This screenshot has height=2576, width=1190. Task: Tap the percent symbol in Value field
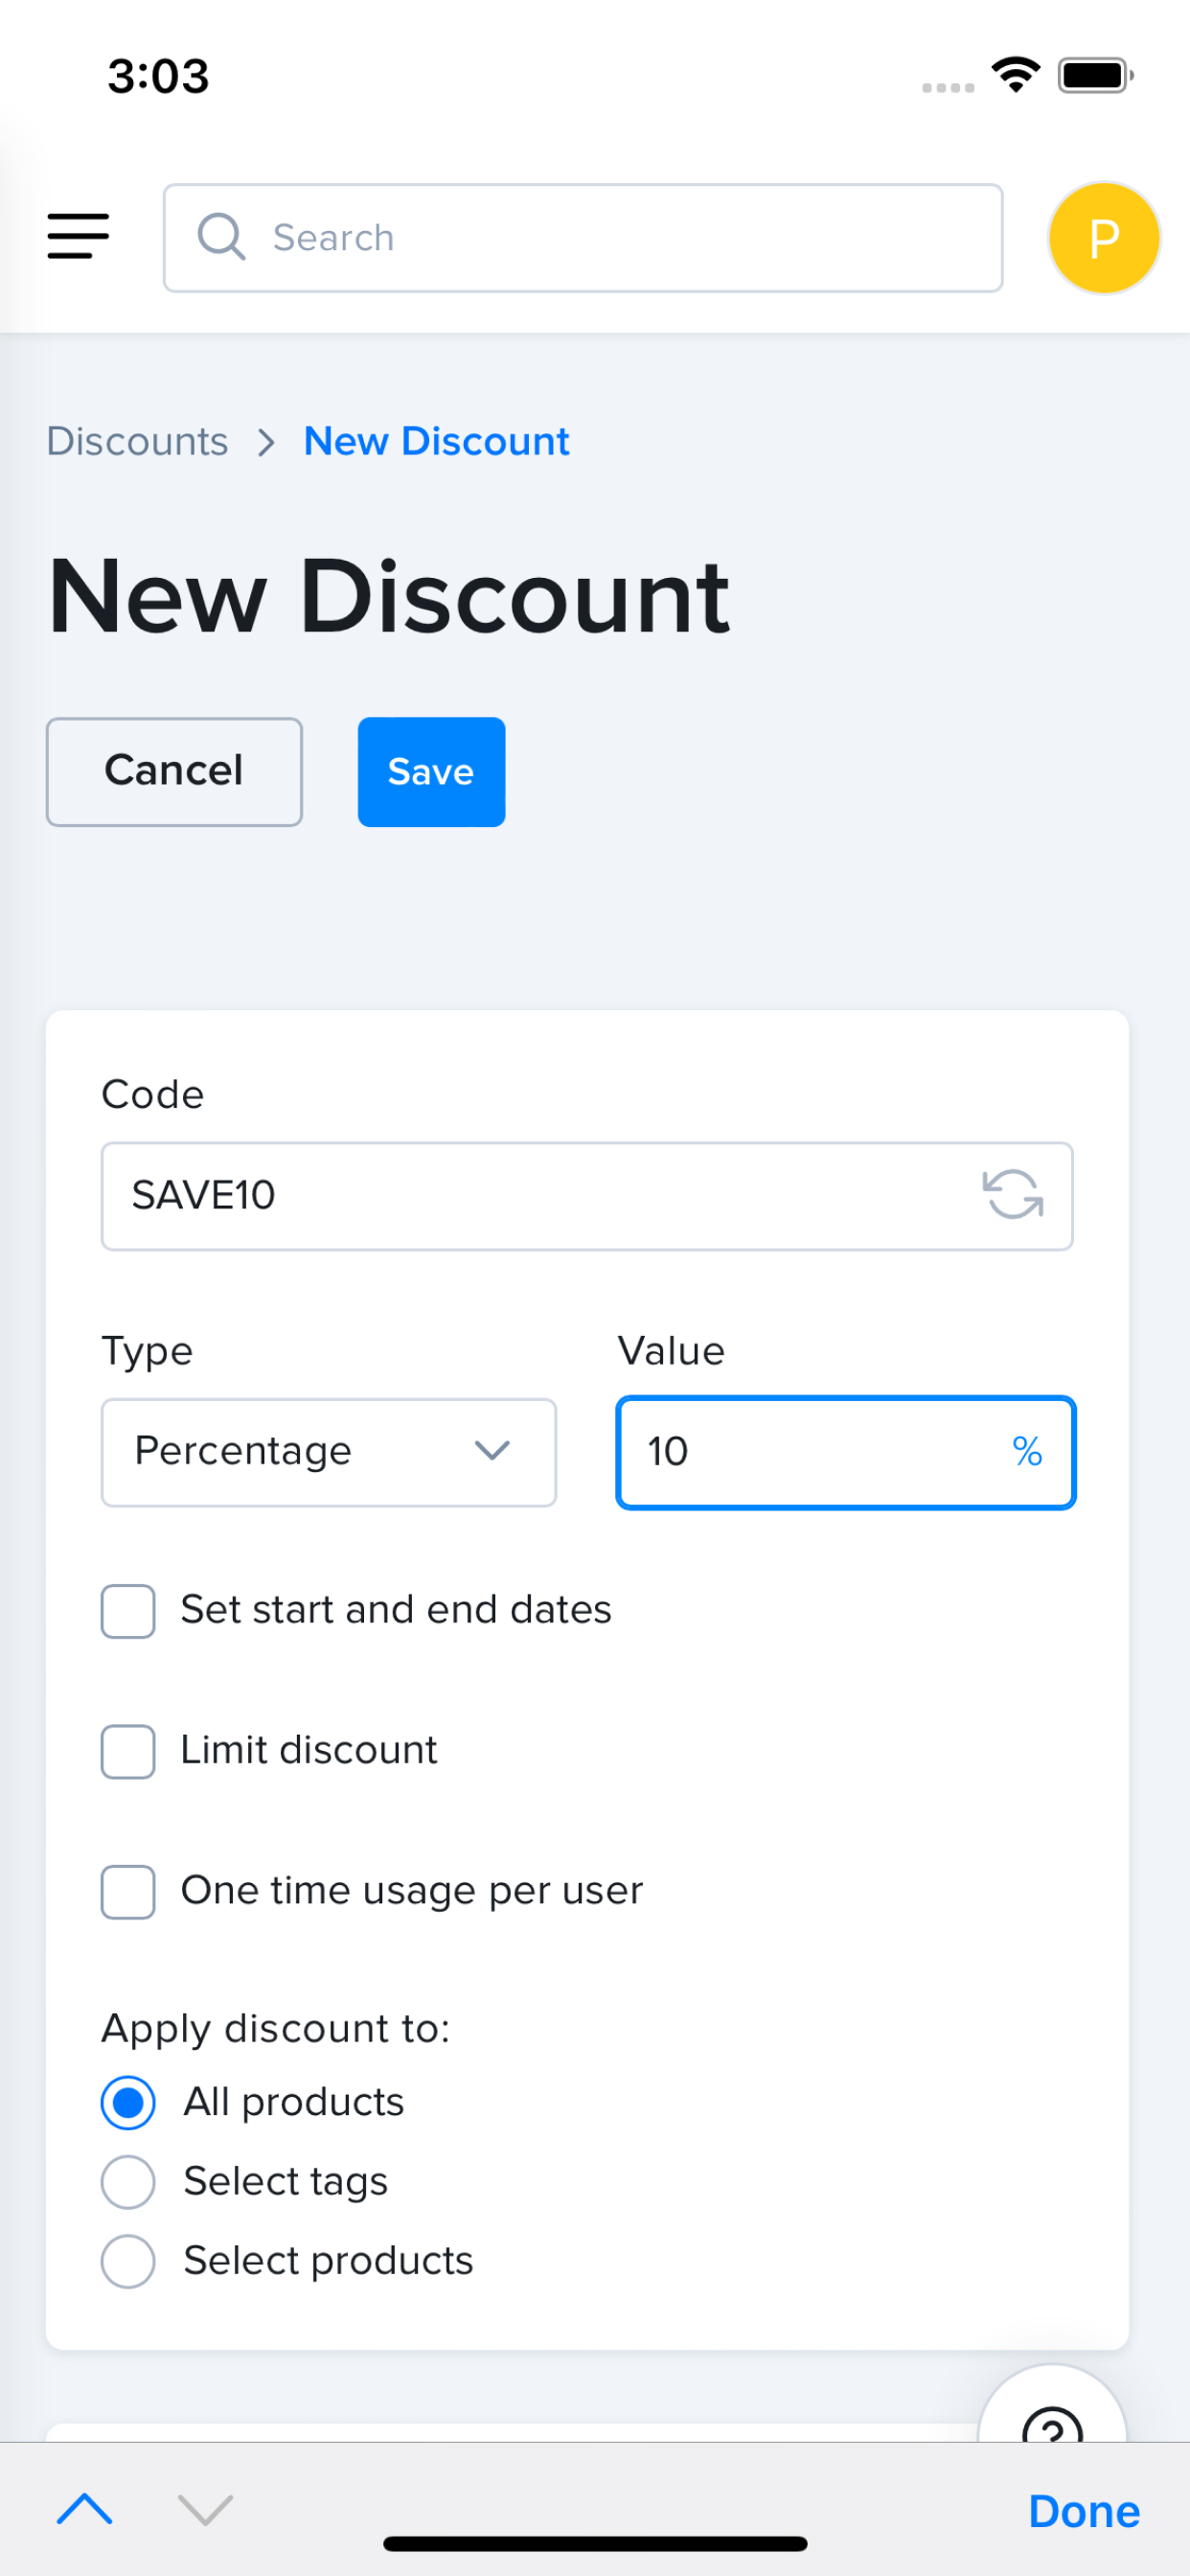(x=1027, y=1452)
